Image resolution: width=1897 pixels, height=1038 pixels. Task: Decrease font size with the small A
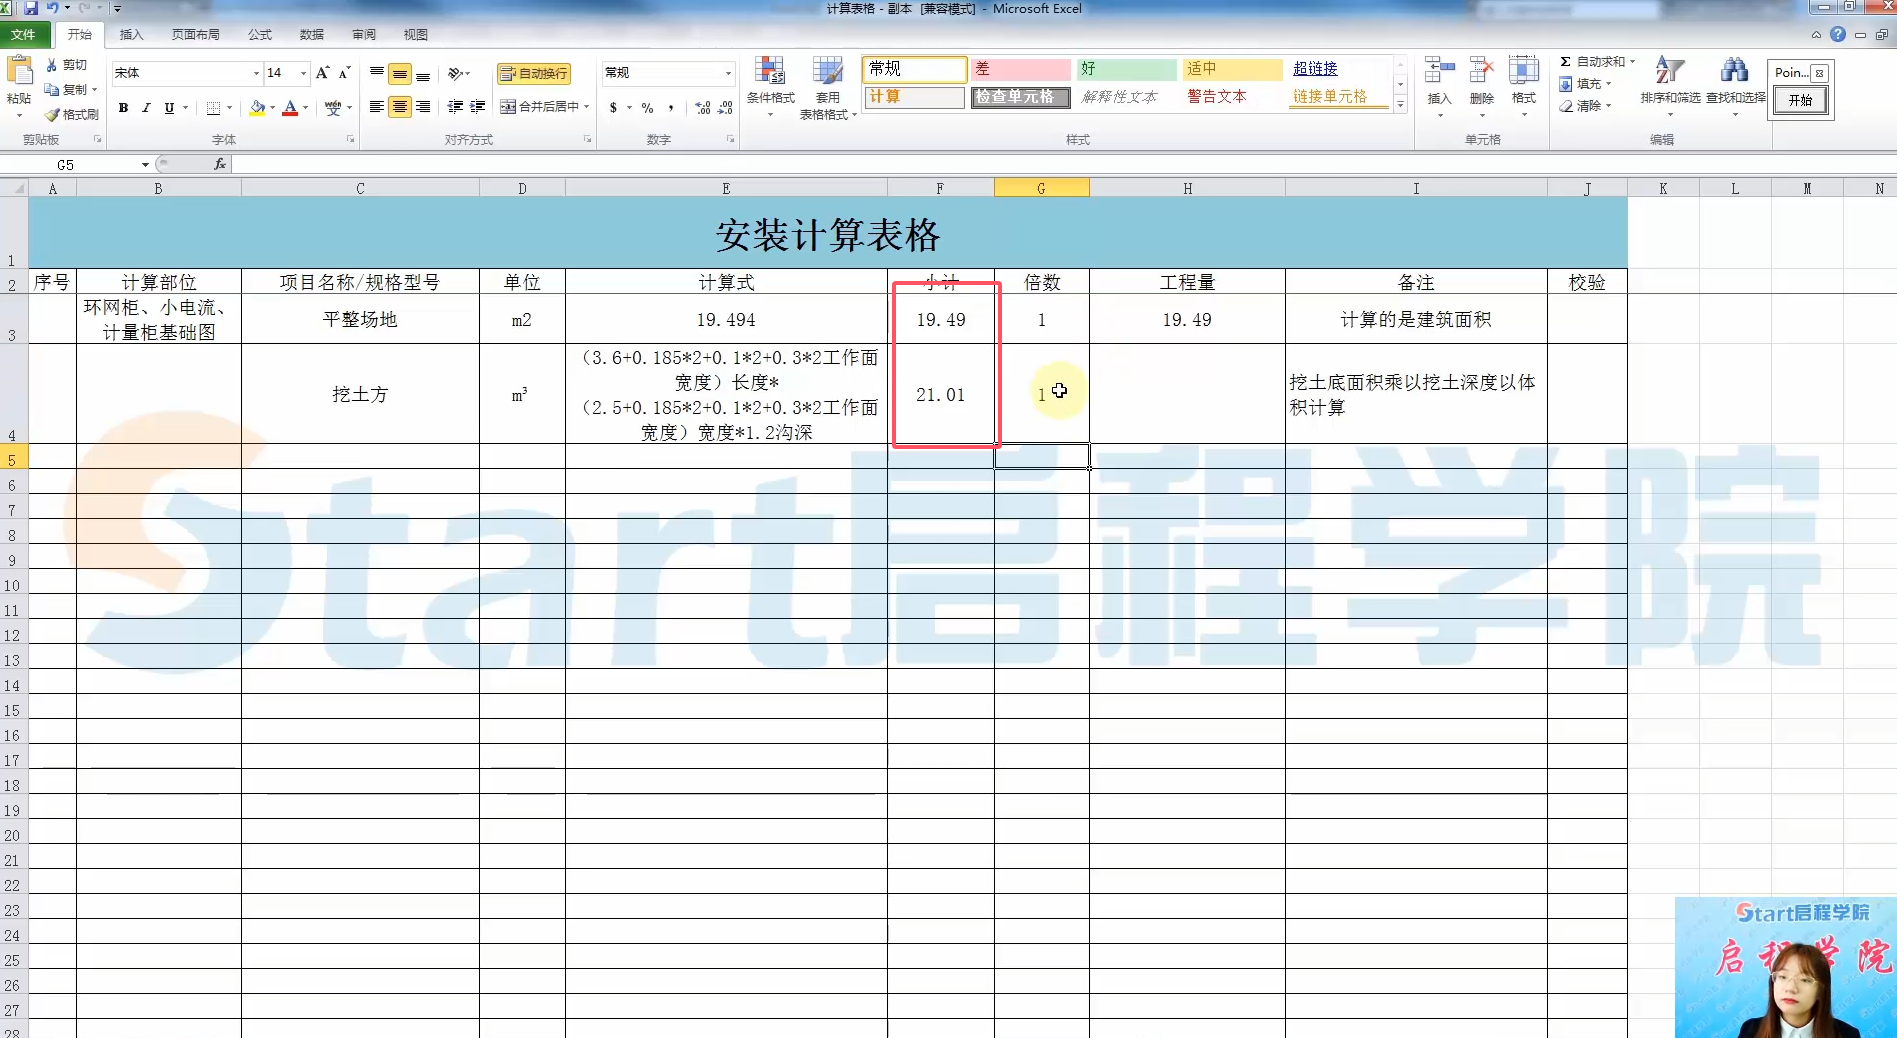344,73
